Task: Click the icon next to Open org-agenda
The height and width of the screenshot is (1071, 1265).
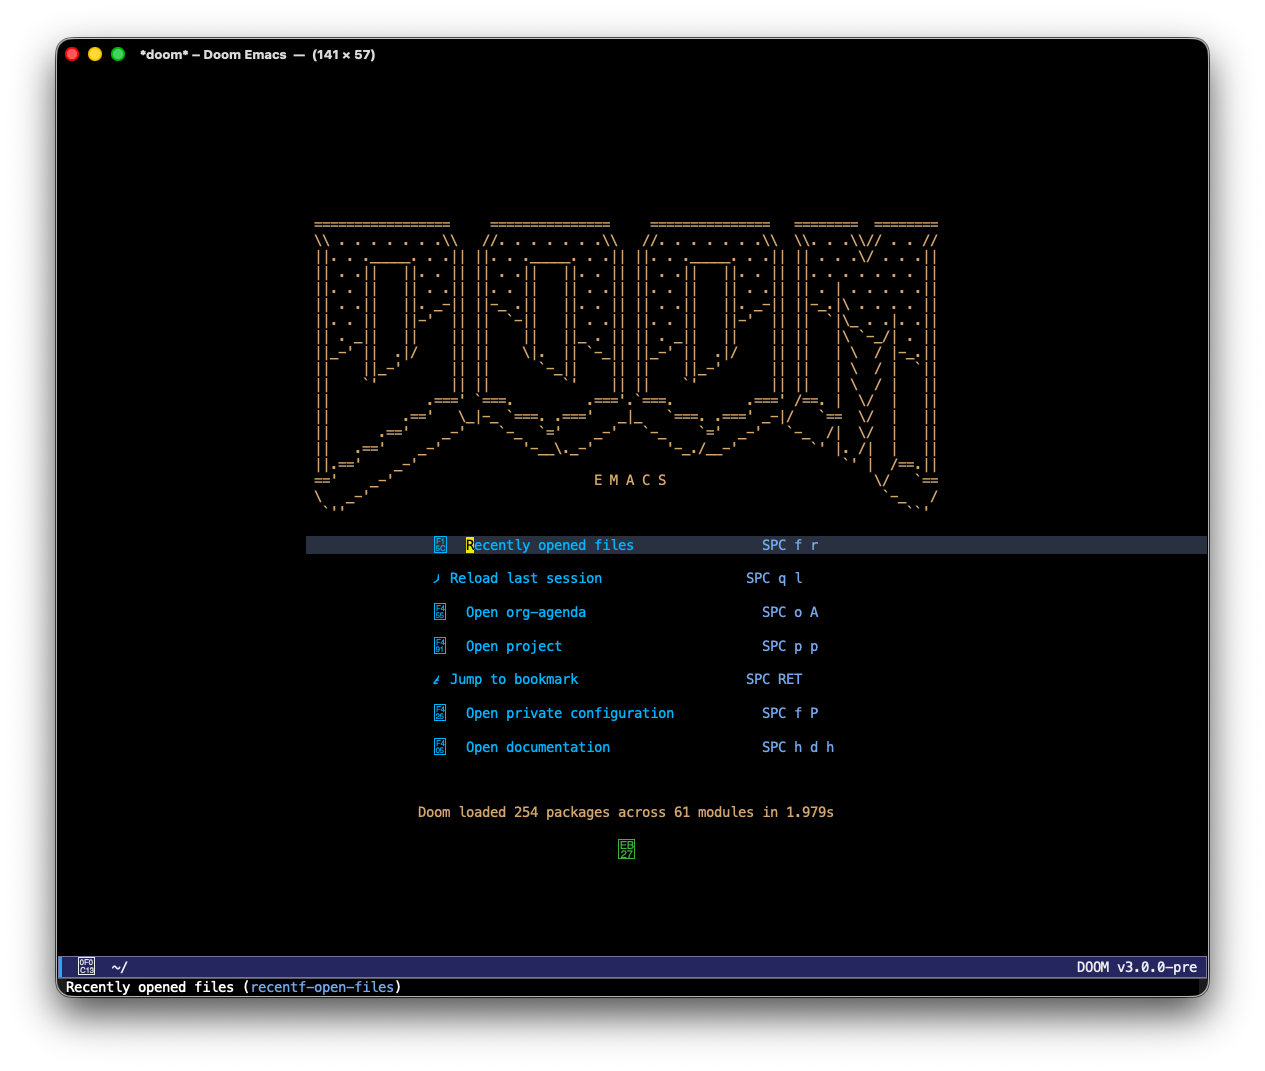Action: click(x=440, y=612)
